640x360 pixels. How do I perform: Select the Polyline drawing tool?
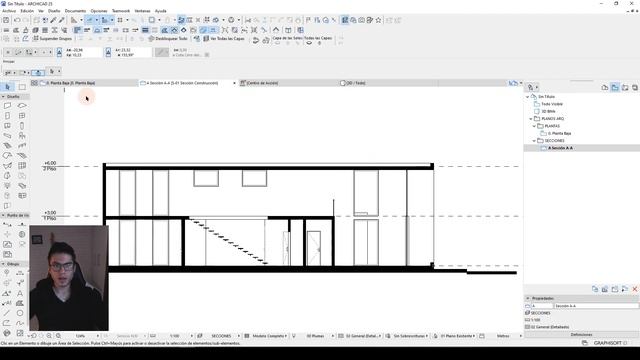(x=7, y=323)
